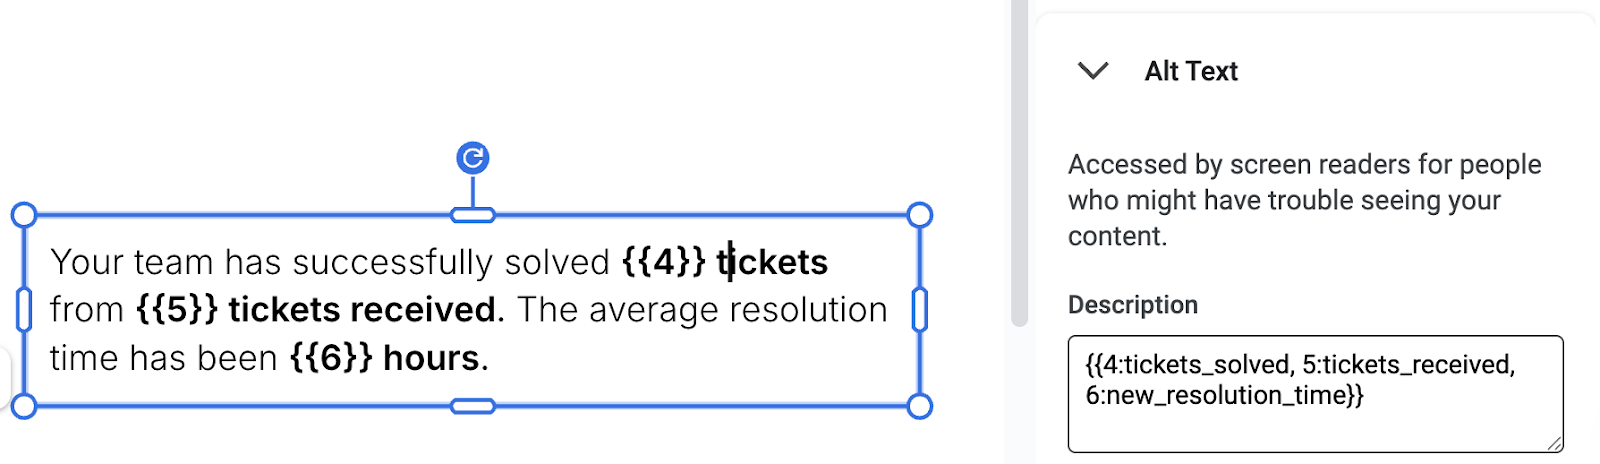Screen dimensions: 1600x464
Task: Click the left-middle resize handle of the text box
Action: (x=24, y=310)
